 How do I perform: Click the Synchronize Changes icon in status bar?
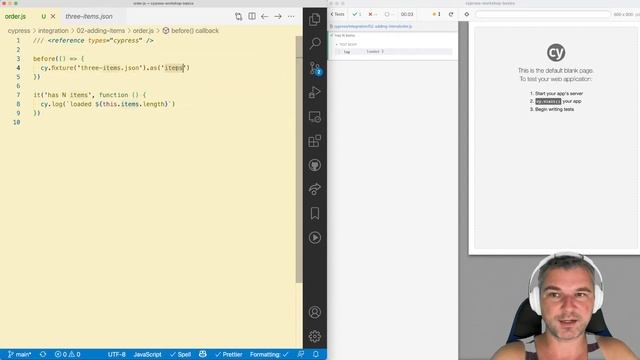tap(43, 354)
